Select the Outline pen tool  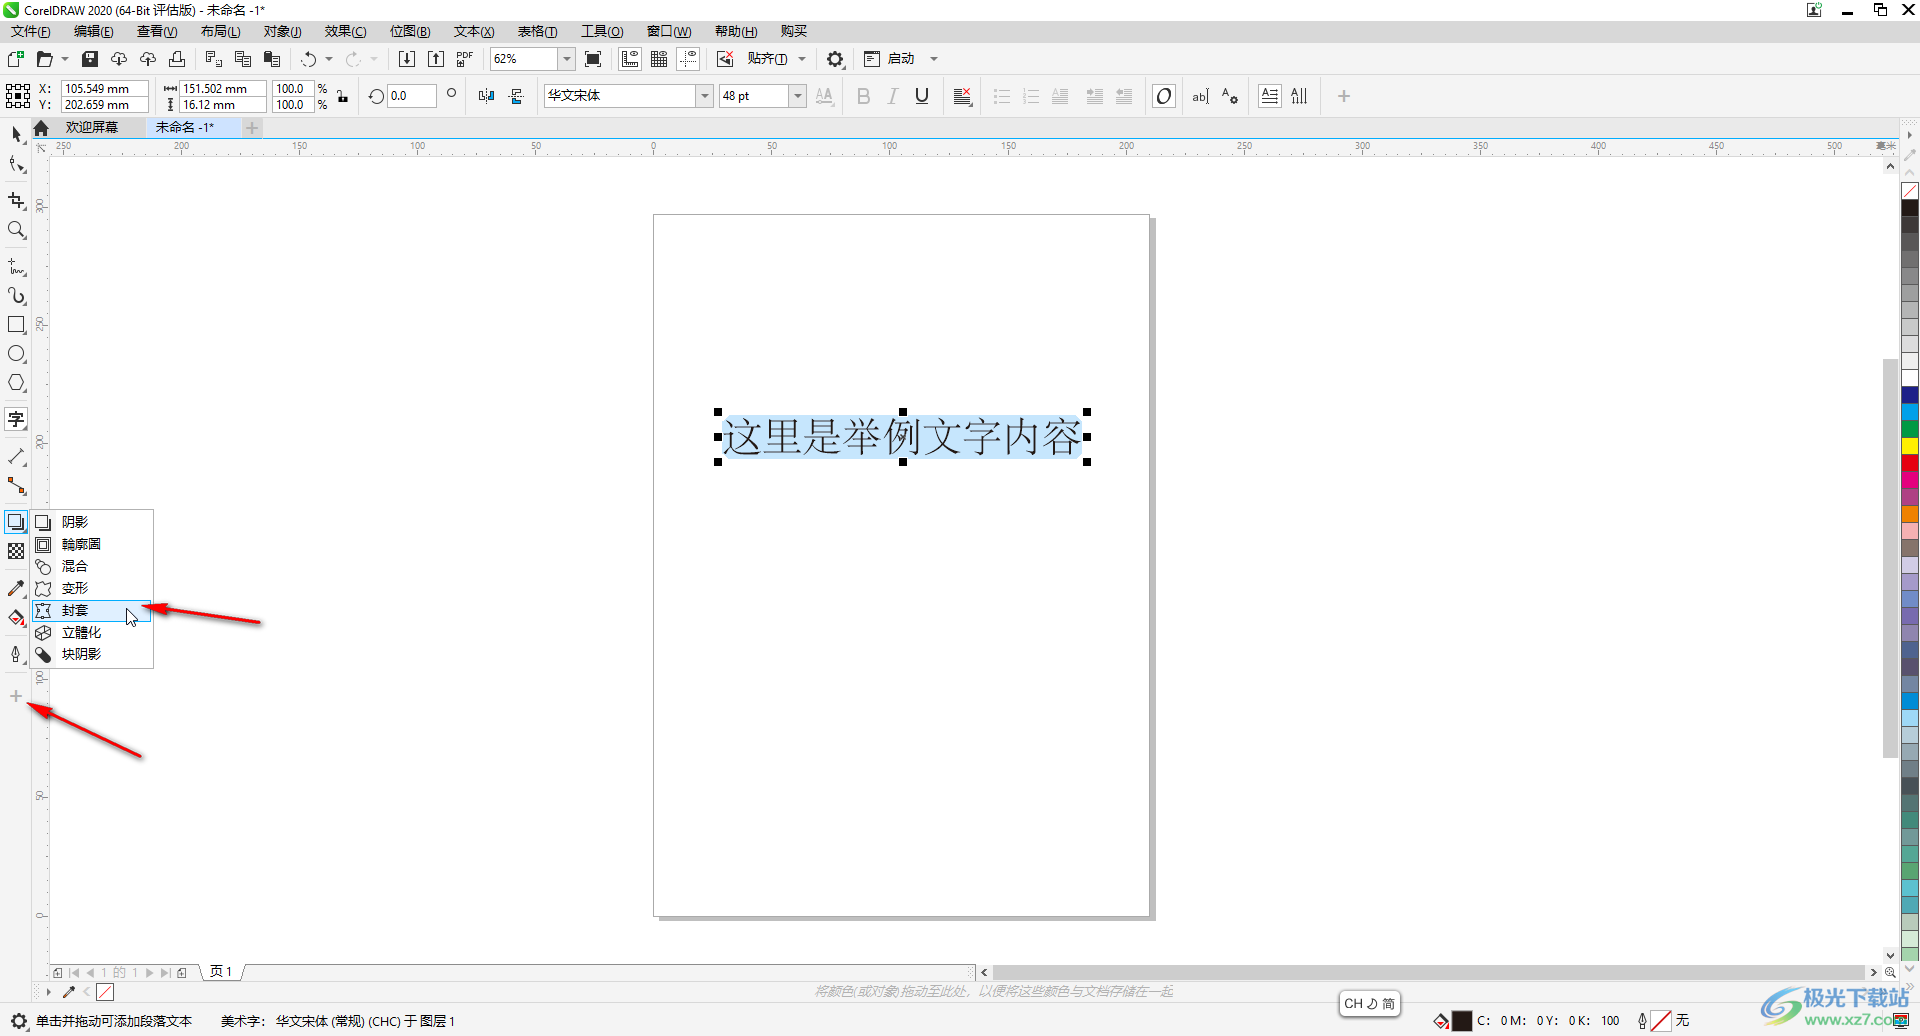pos(16,654)
